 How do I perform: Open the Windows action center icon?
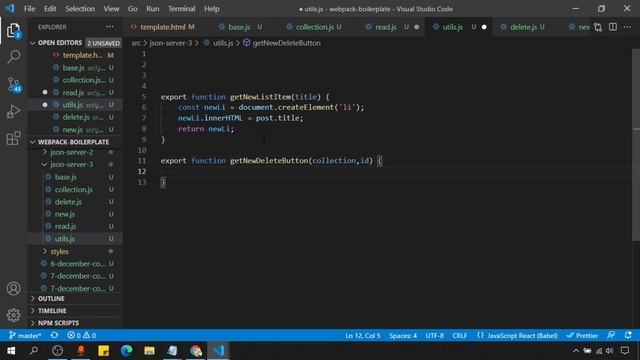[x=625, y=351]
